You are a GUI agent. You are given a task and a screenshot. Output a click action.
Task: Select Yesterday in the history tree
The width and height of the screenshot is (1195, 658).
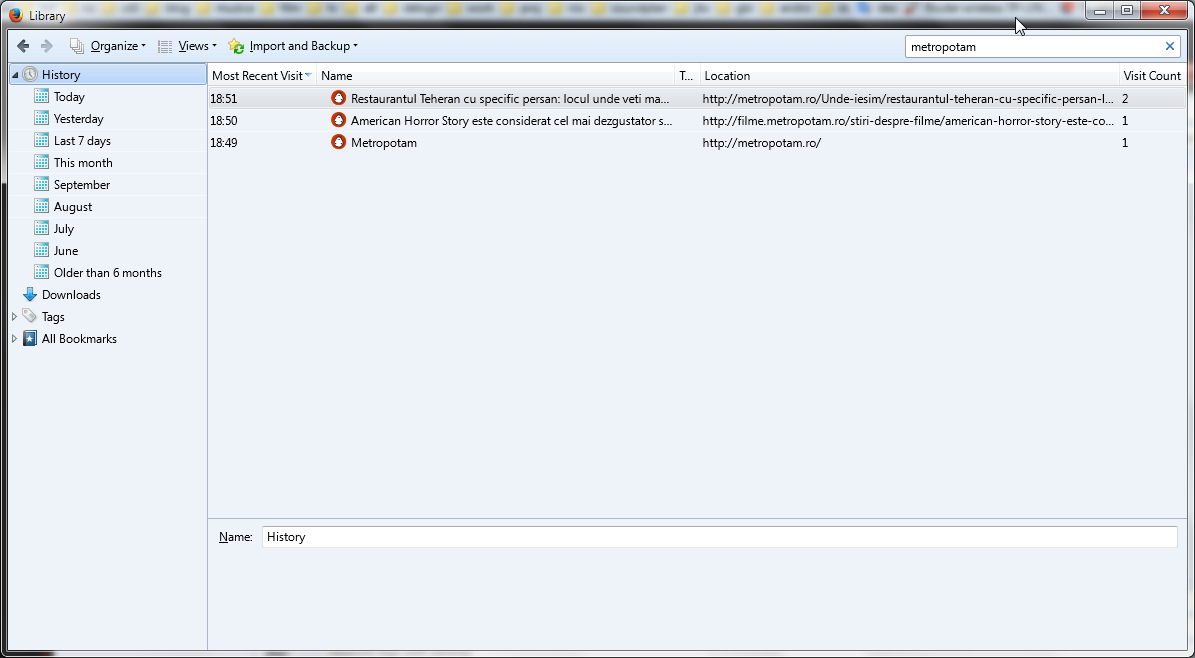pos(78,119)
